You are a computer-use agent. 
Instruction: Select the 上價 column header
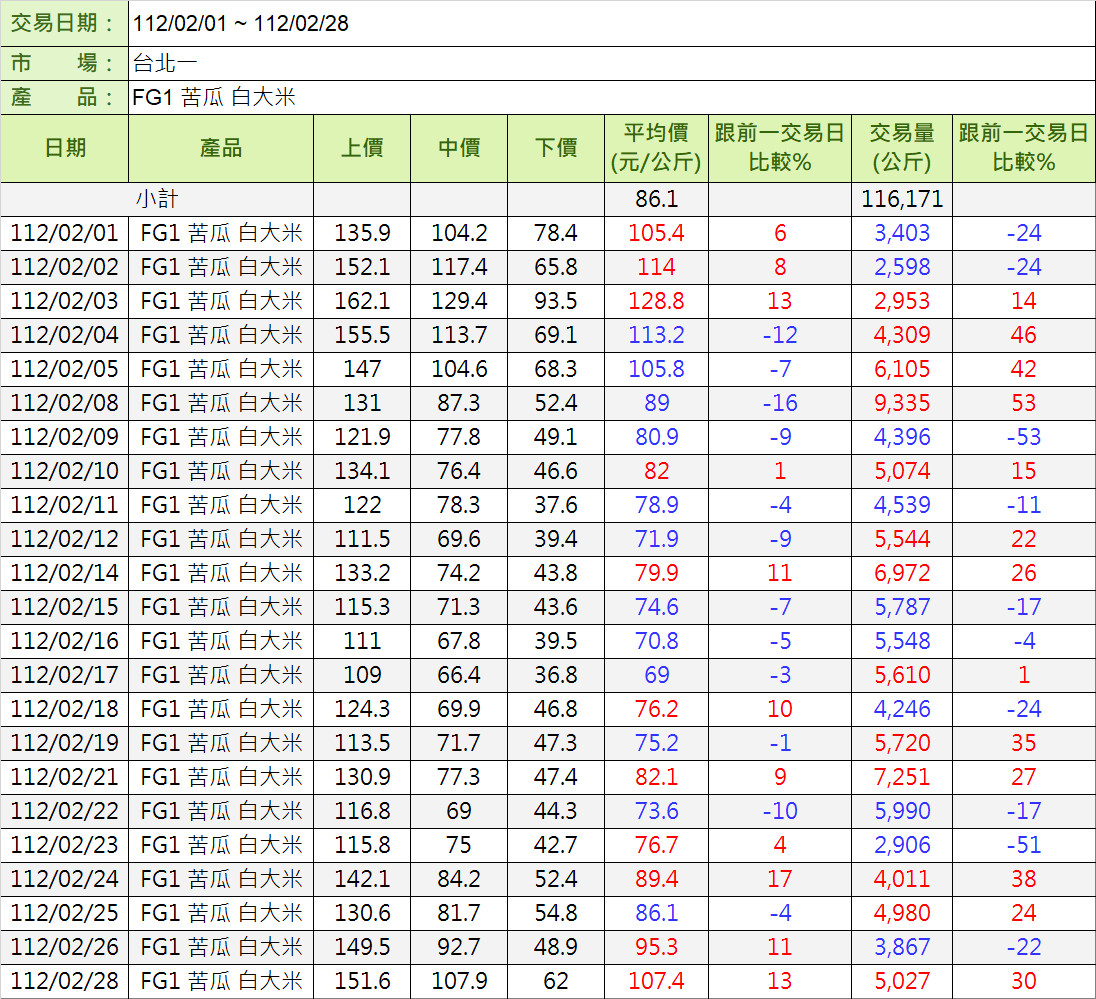(x=362, y=148)
